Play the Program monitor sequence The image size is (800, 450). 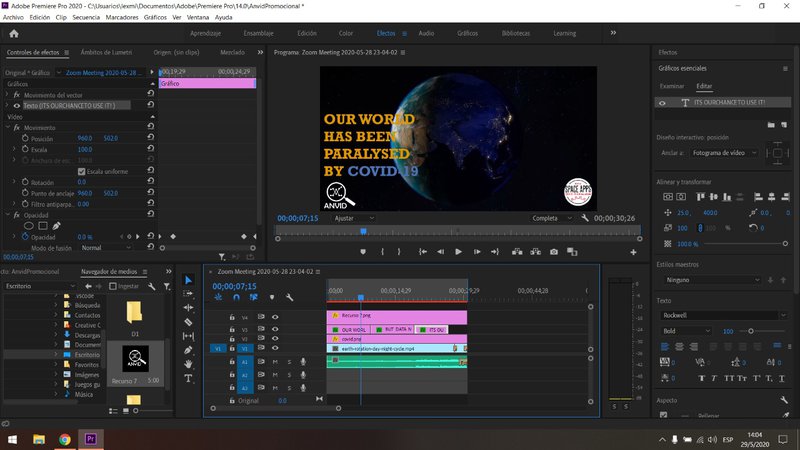coord(458,252)
